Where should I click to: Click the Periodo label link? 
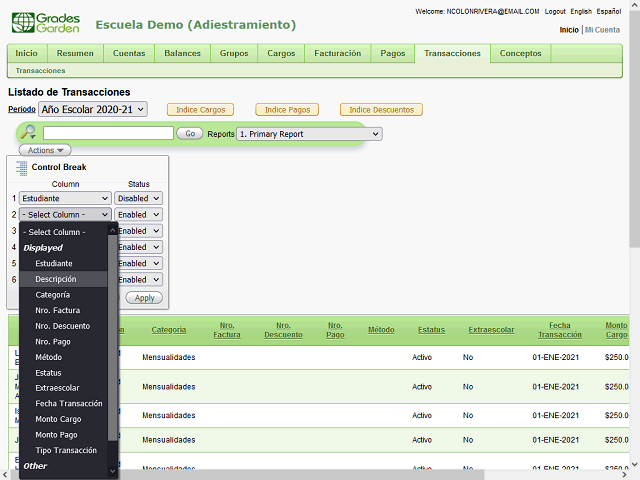tap(22, 109)
